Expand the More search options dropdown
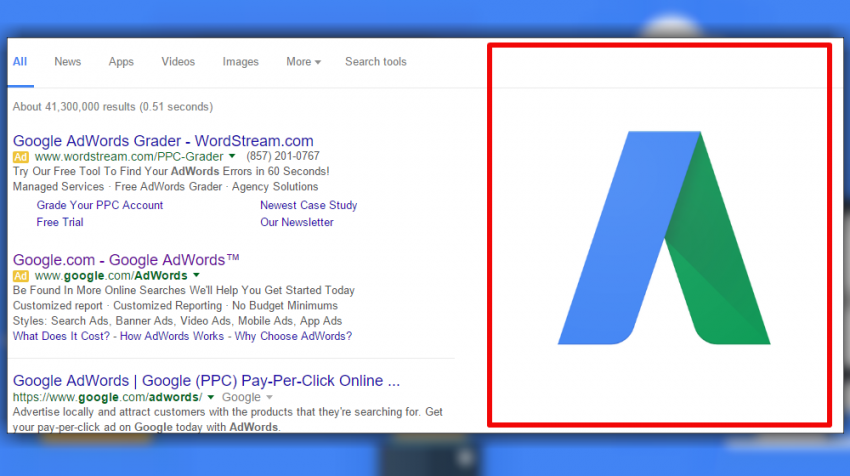This screenshot has width=850, height=476. coord(303,62)
